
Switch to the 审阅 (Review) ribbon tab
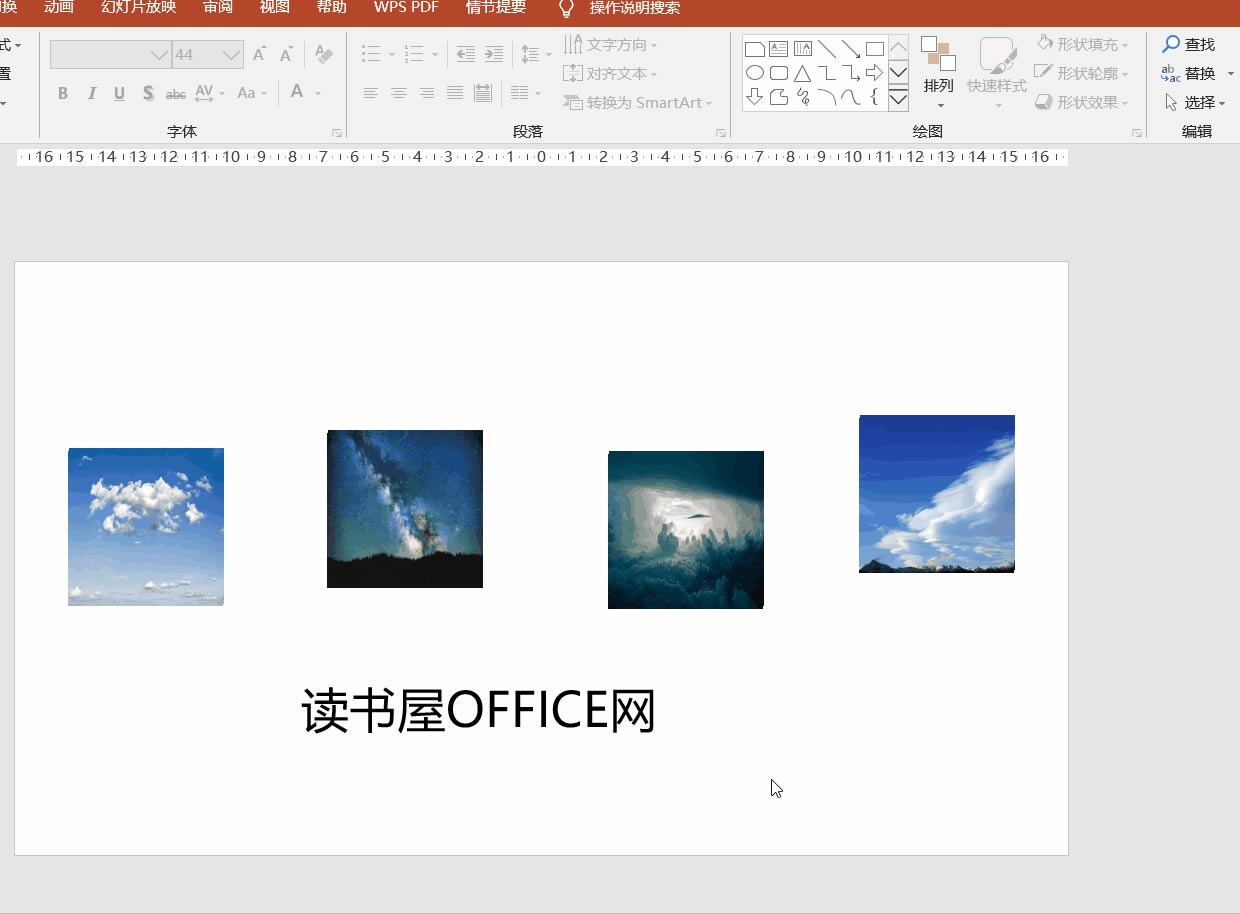coord(217,7)
